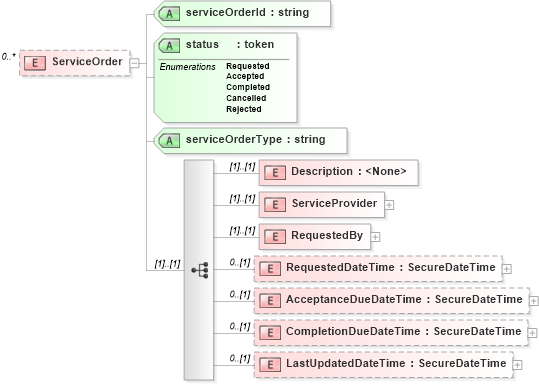The width and height of the screenshot is (539, 385).
Task: Select the status : token attribute
Action: coord(230,45)
